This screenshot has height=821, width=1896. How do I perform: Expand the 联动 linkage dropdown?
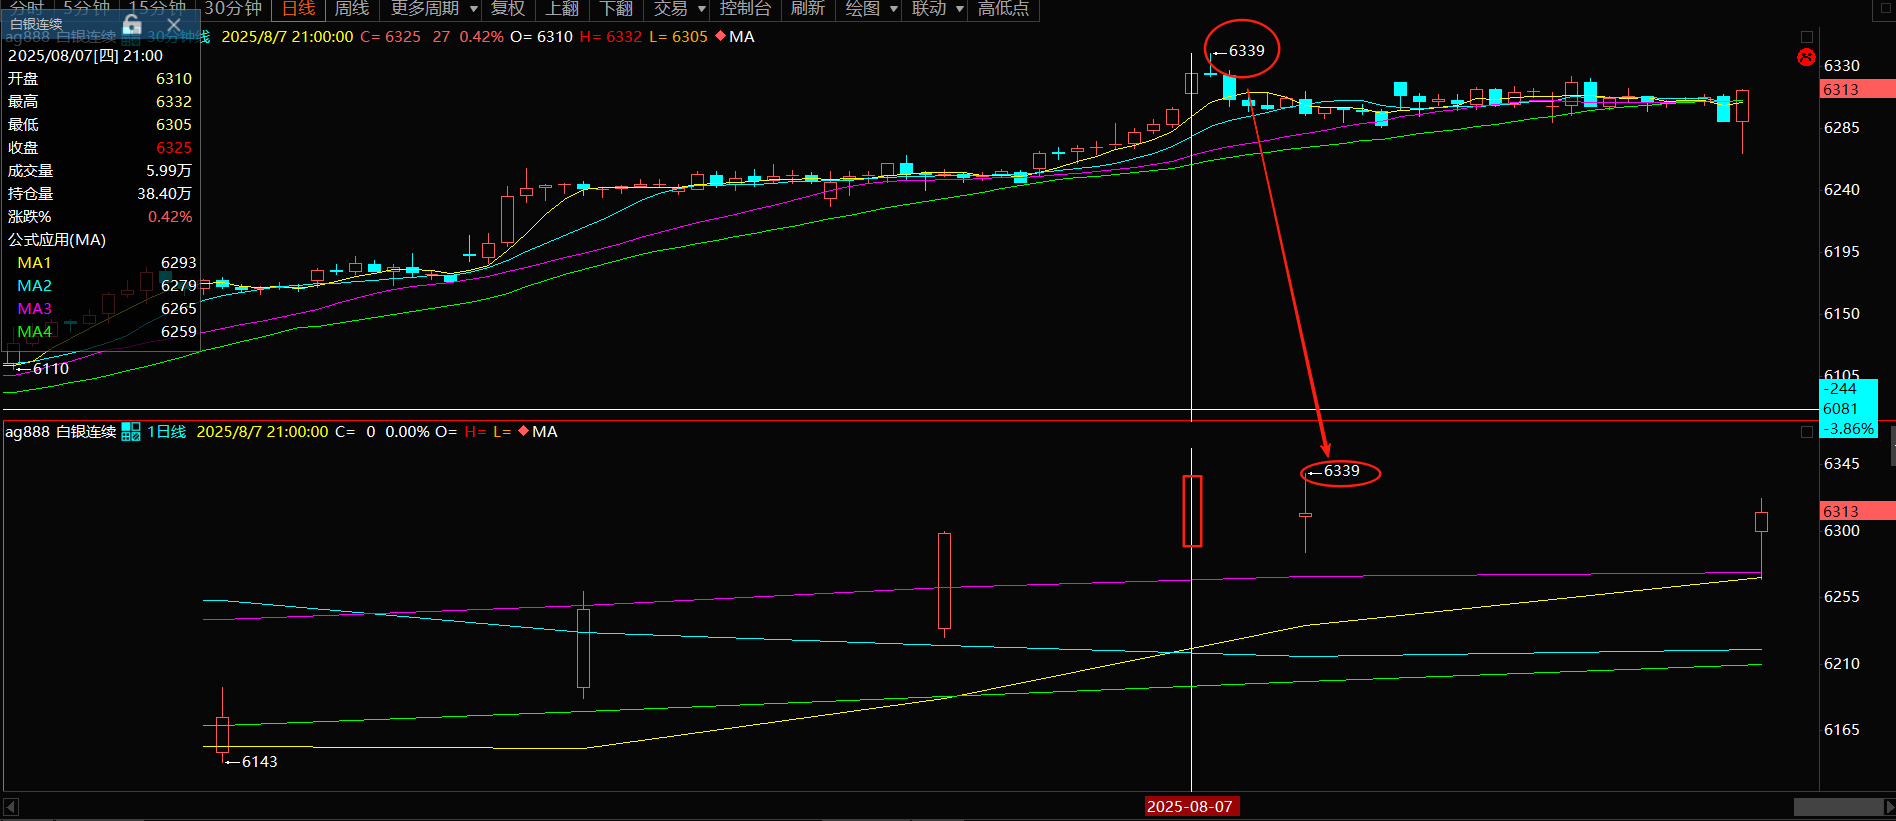click(960, 10)
